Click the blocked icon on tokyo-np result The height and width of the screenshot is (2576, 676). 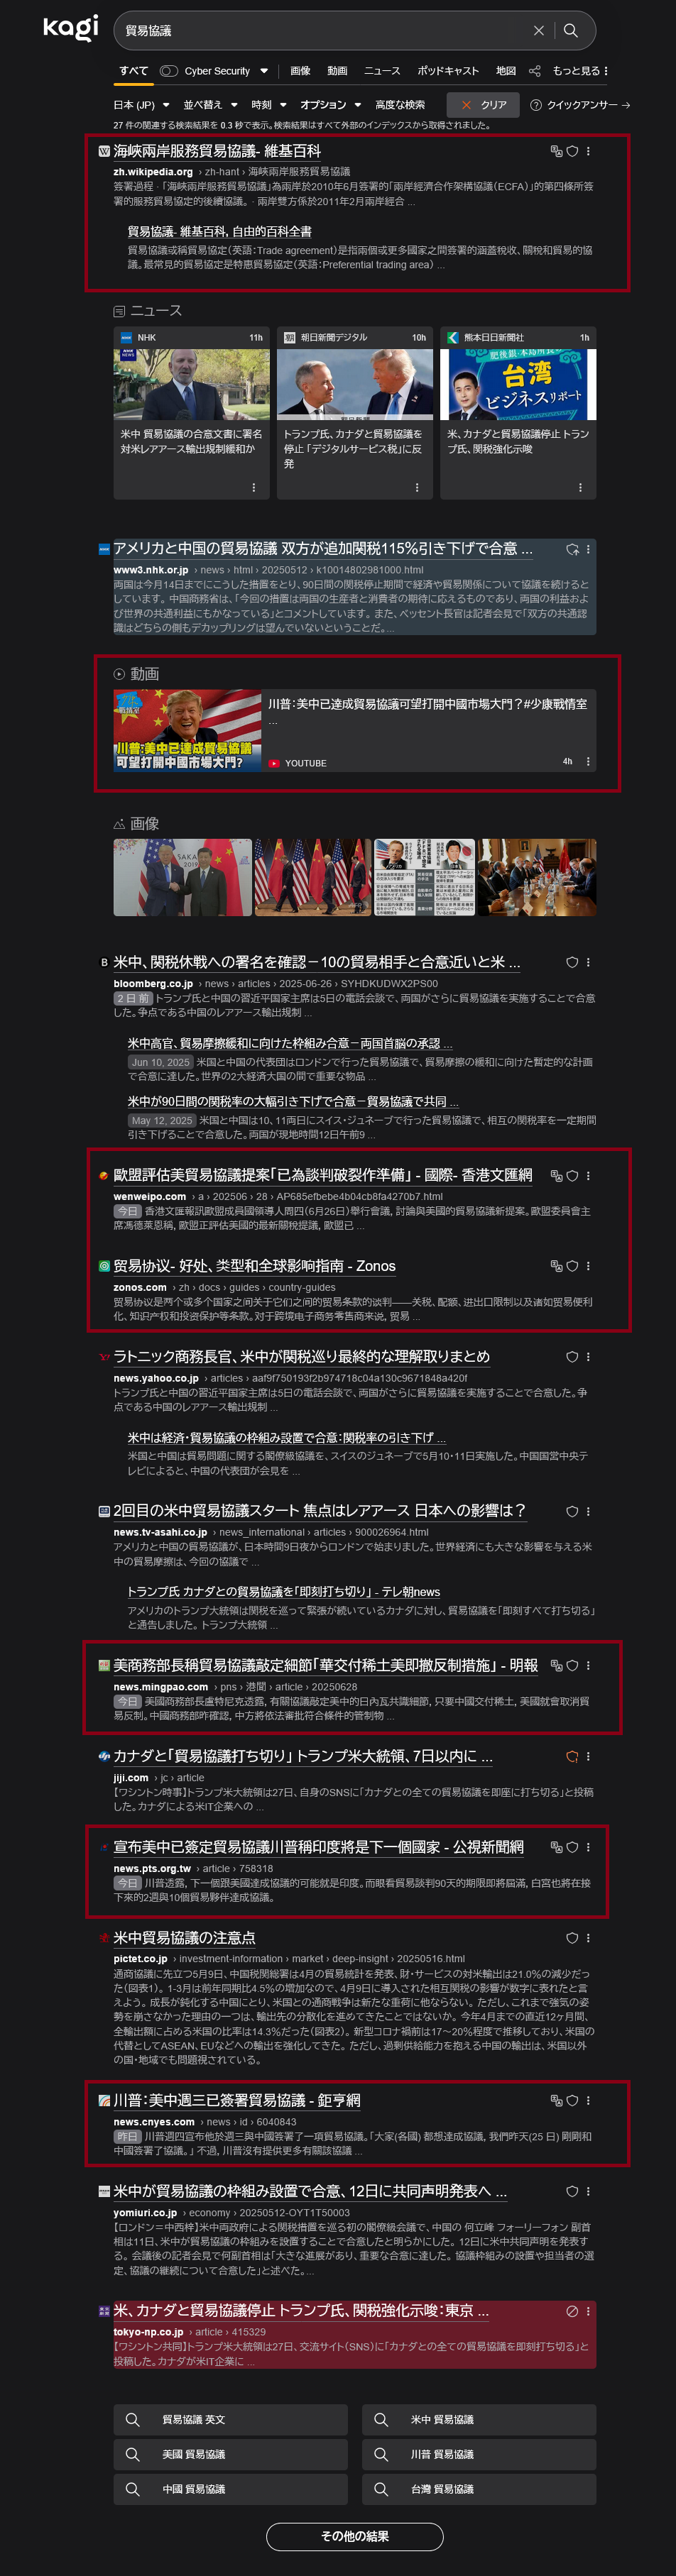[572, 2311]
